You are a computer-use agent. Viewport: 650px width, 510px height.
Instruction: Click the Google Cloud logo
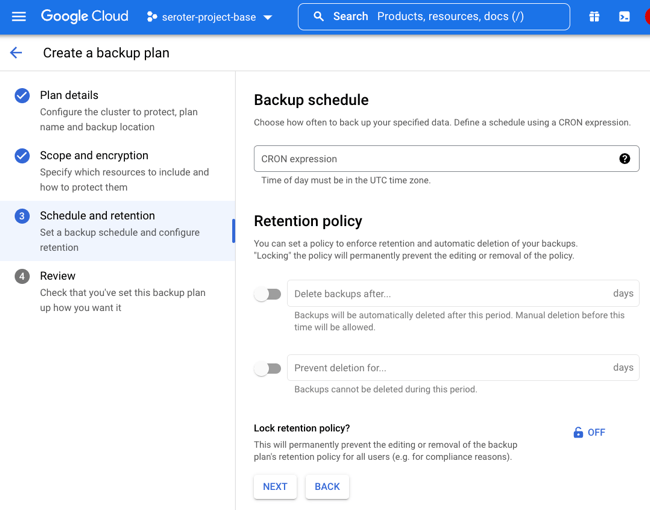click(x=84, y=17)
